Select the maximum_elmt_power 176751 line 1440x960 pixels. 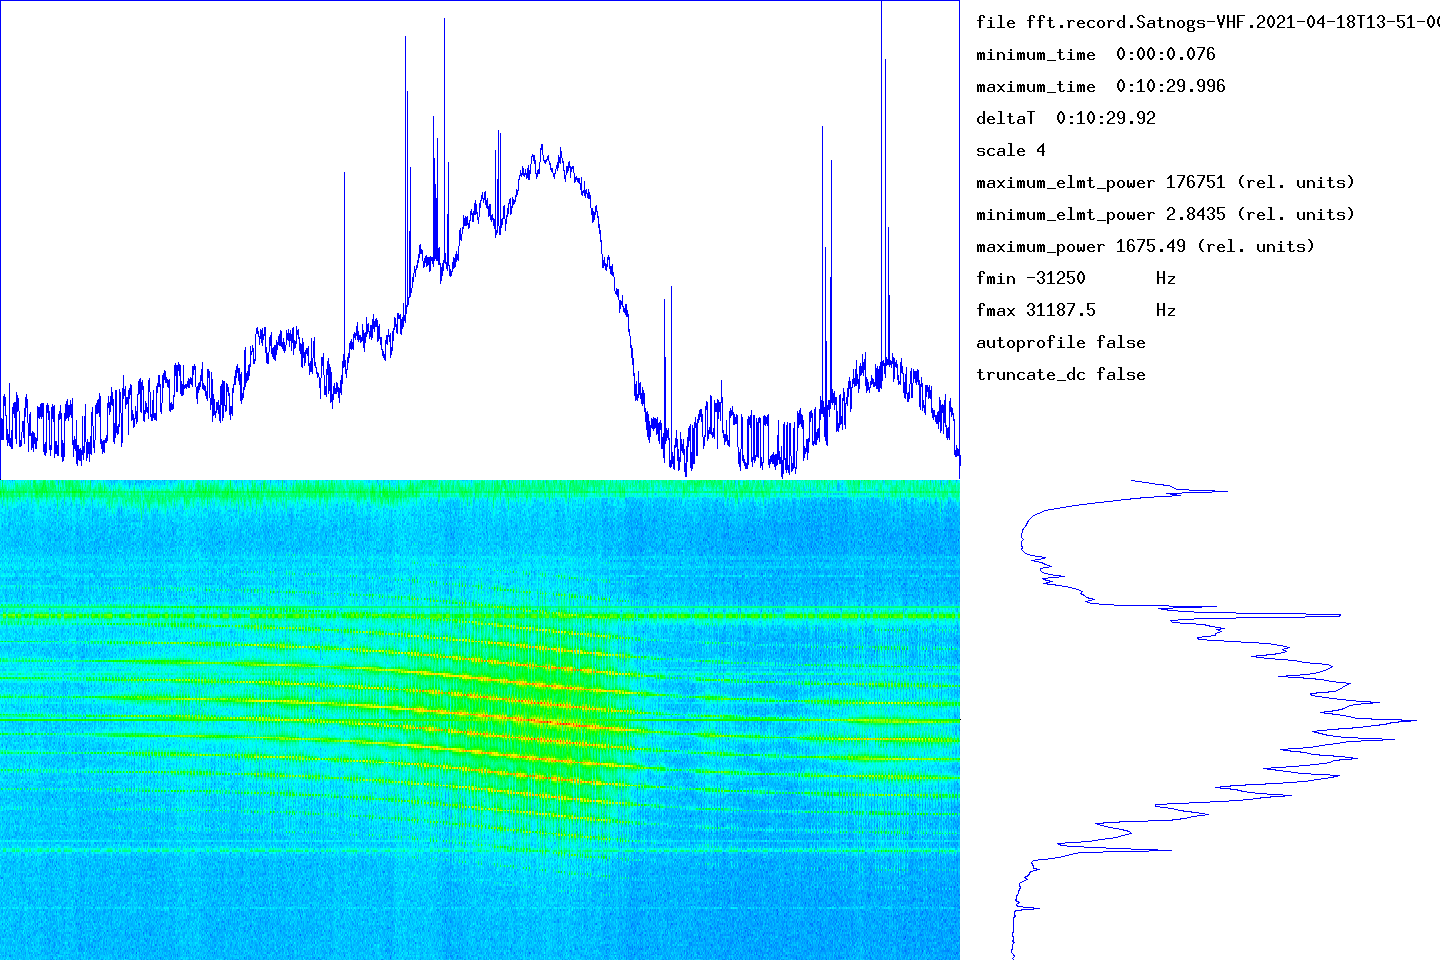pyautogui.click(x=1166, y=182)
